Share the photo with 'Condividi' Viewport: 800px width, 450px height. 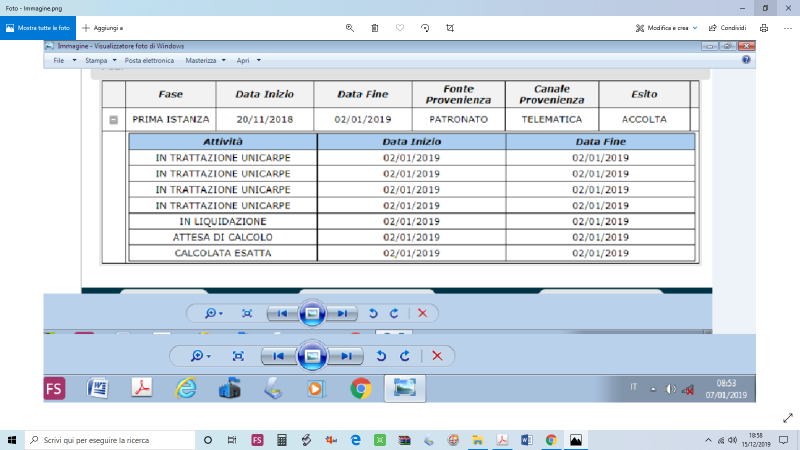point(726,28)
